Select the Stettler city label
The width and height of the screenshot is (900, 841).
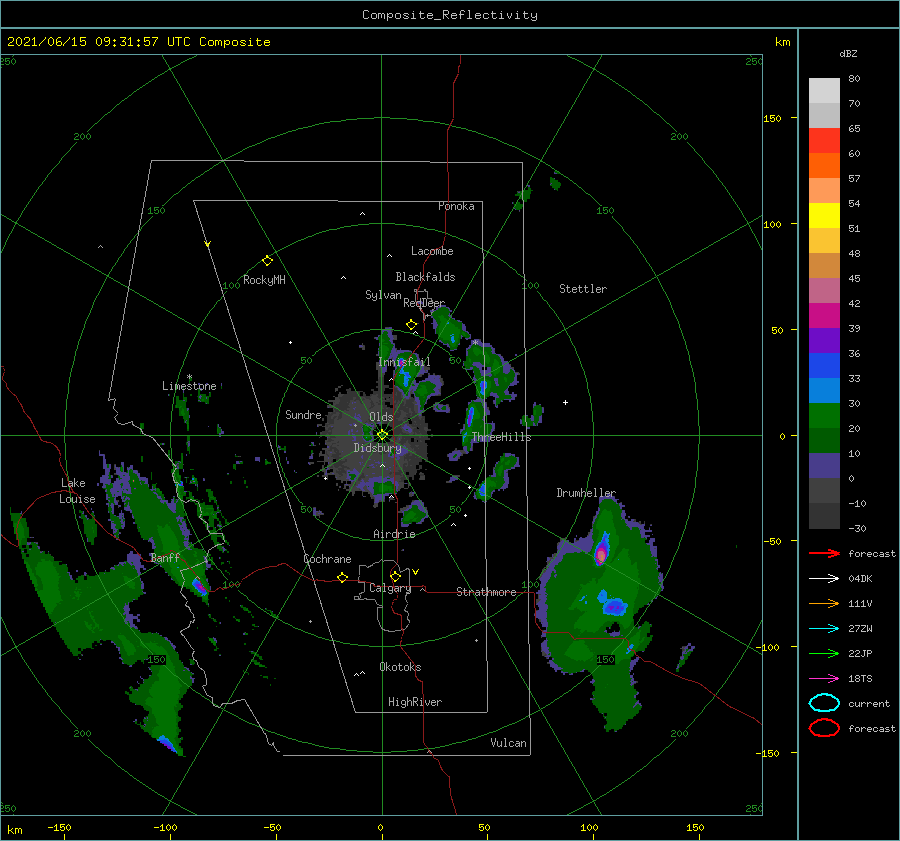(x=583, y=289)
